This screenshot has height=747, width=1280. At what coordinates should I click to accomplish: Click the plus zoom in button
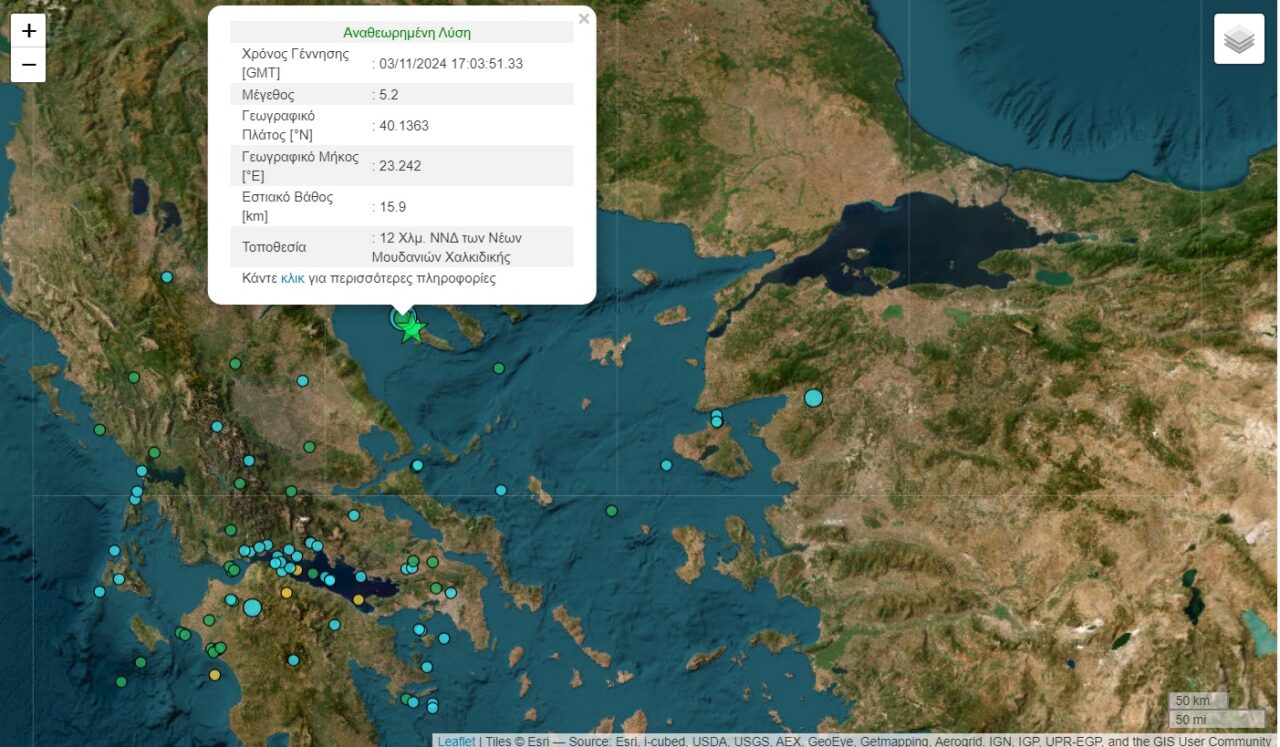(28, 31)
